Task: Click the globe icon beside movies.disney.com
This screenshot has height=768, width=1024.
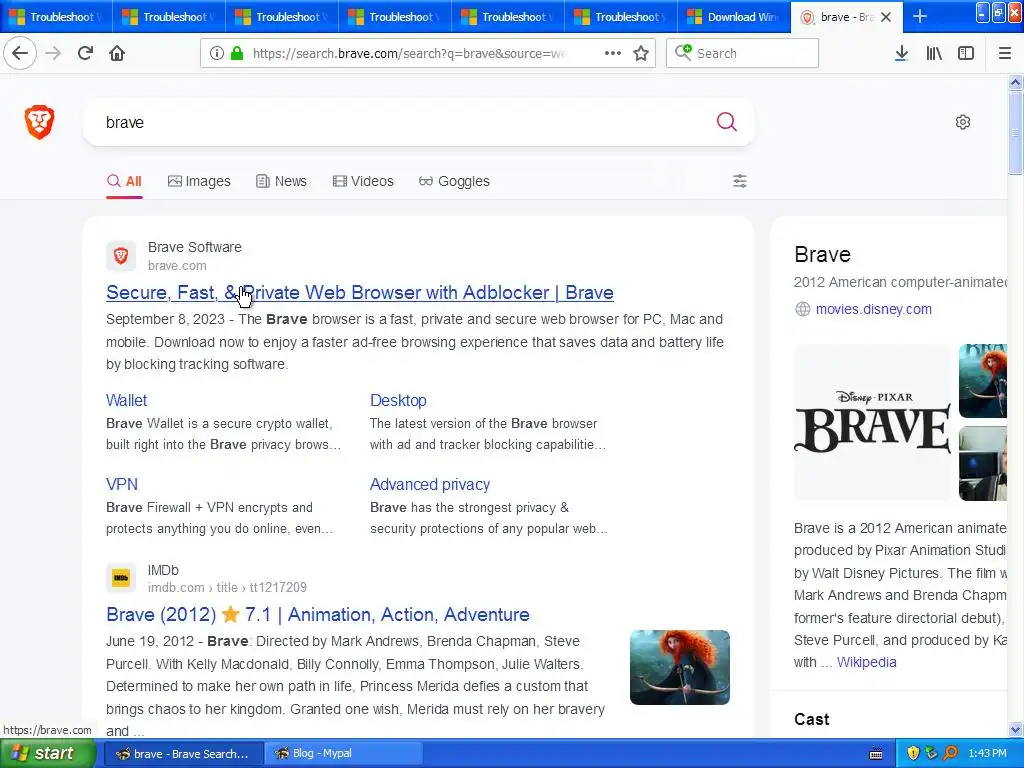Action: pos(803,309)
